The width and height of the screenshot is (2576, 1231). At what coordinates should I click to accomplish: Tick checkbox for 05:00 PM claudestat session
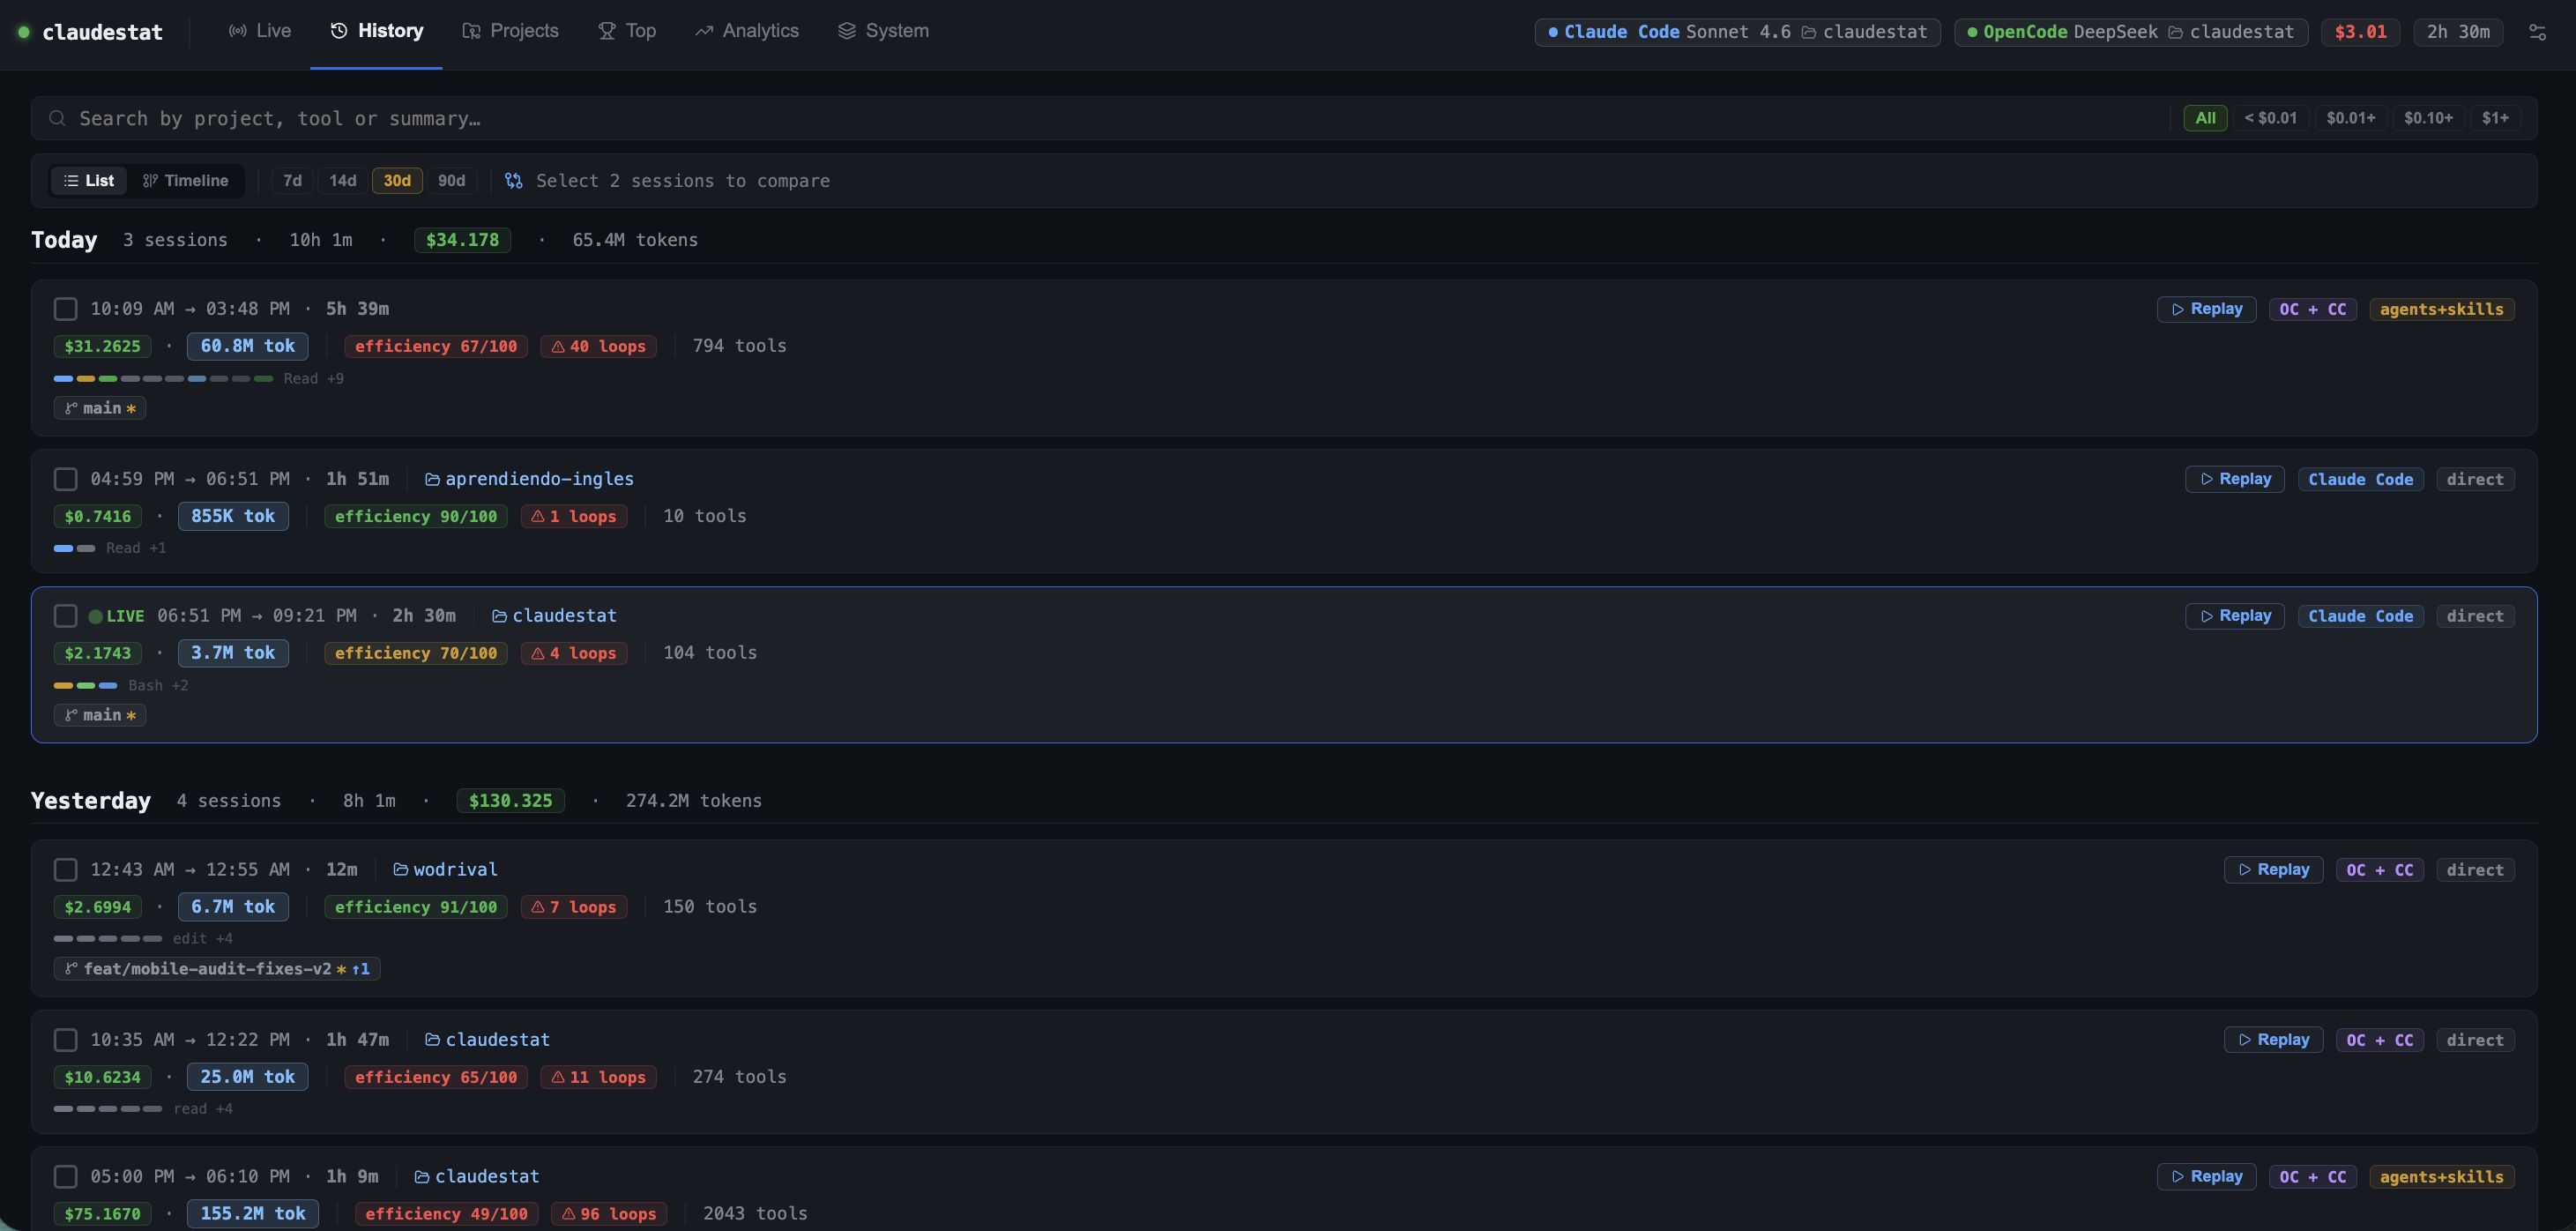pos(65,1177)
